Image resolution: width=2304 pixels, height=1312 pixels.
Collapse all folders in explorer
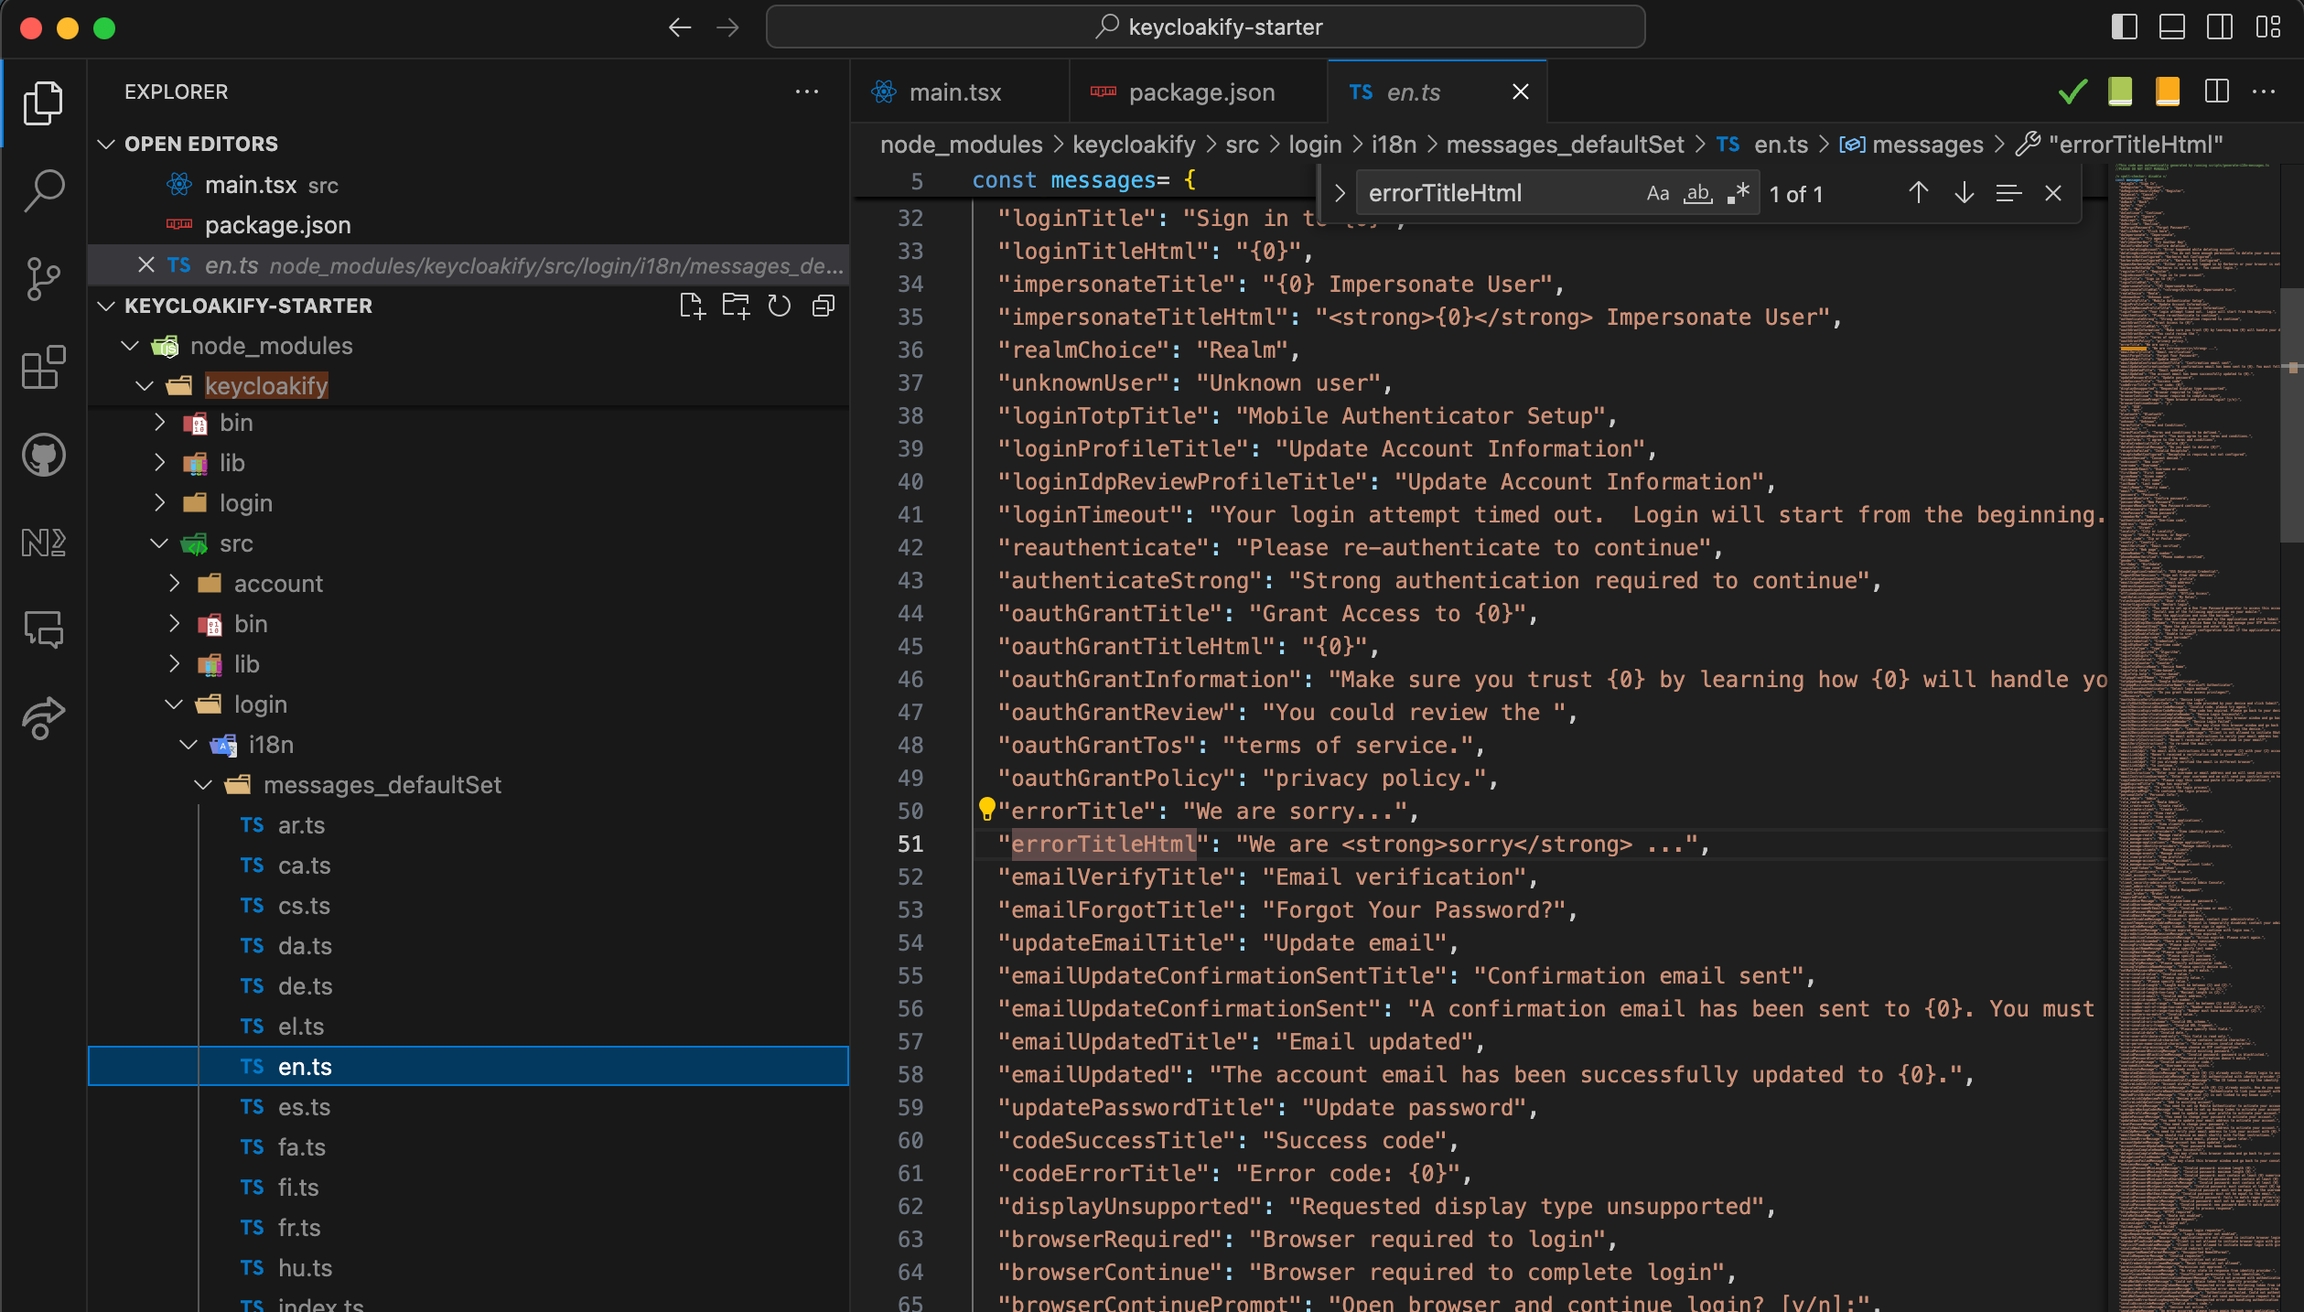coord(823,306)
